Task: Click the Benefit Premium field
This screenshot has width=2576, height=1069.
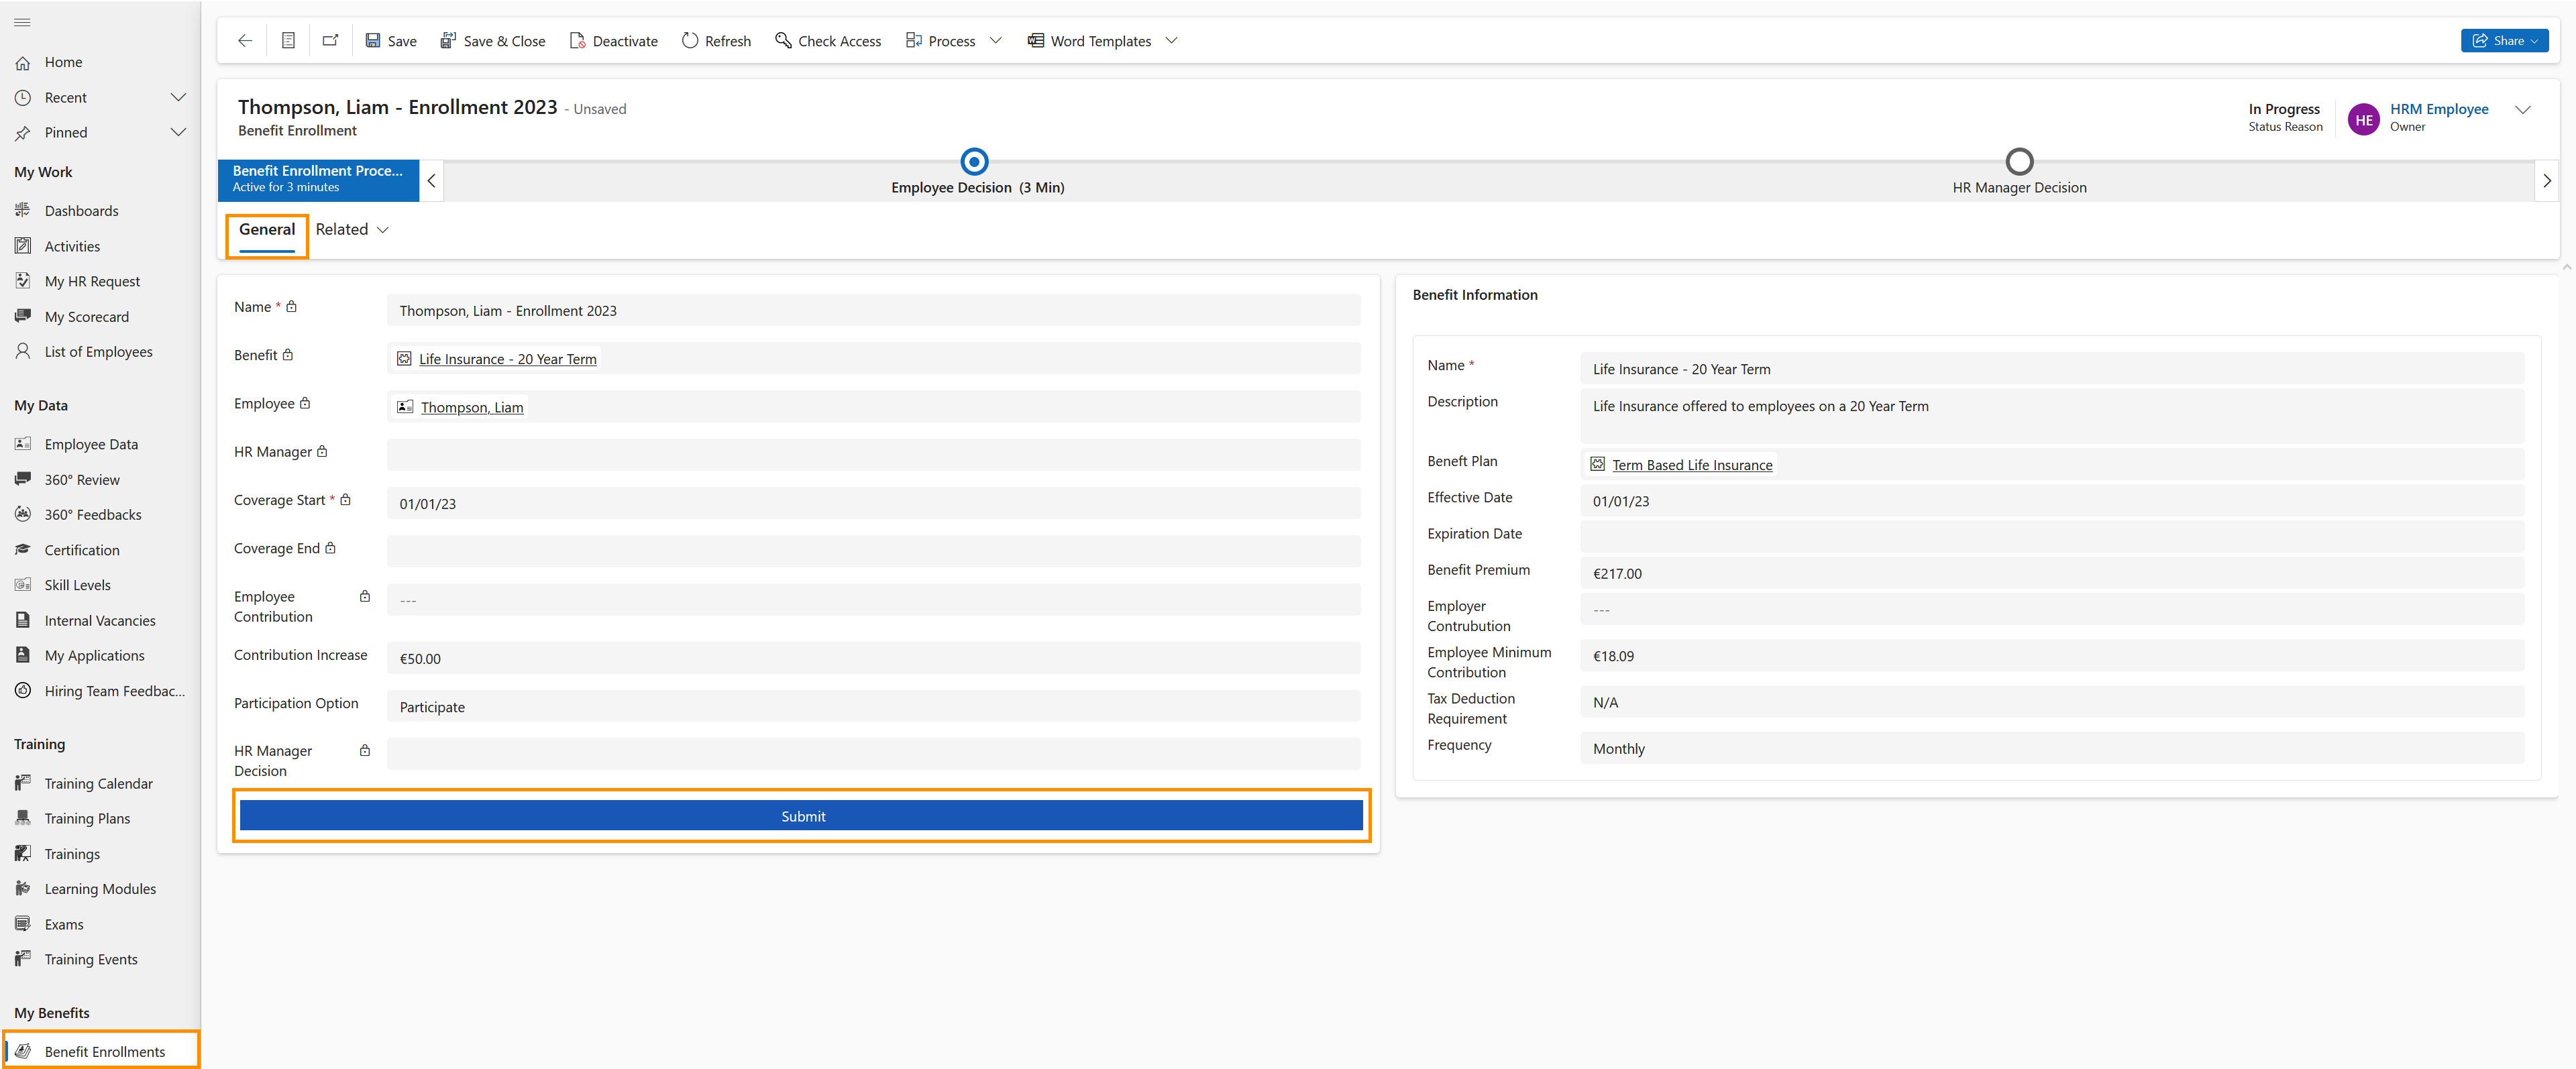Action: tap(2052, 573)
